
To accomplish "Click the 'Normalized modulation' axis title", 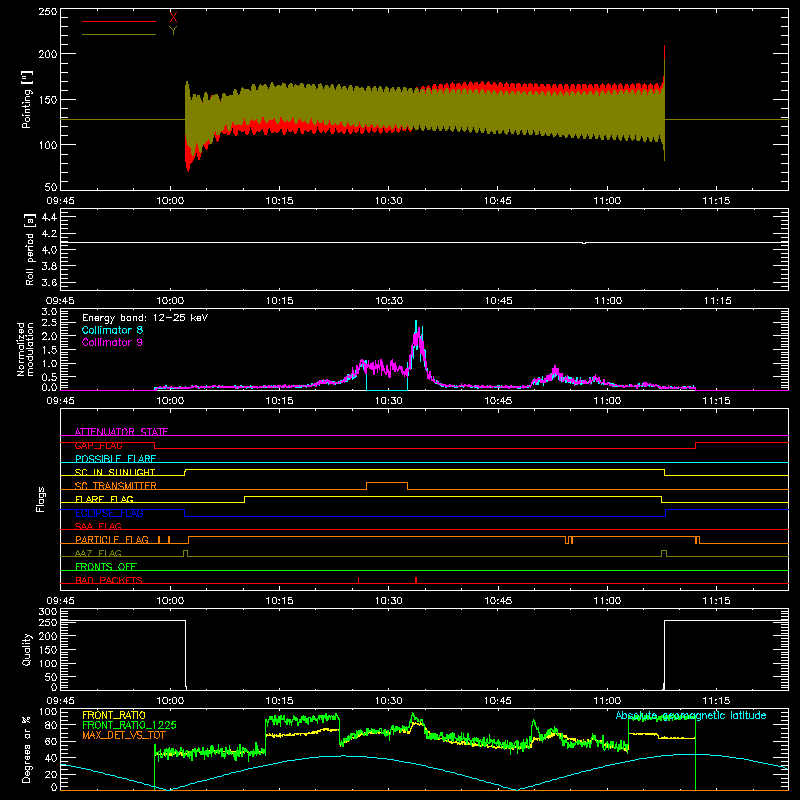I will click(25, 349).
